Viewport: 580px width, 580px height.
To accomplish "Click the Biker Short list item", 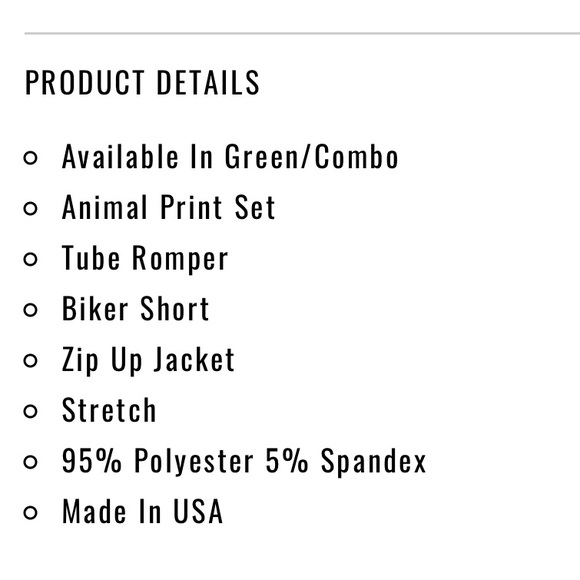I will (x=135, y=309).
